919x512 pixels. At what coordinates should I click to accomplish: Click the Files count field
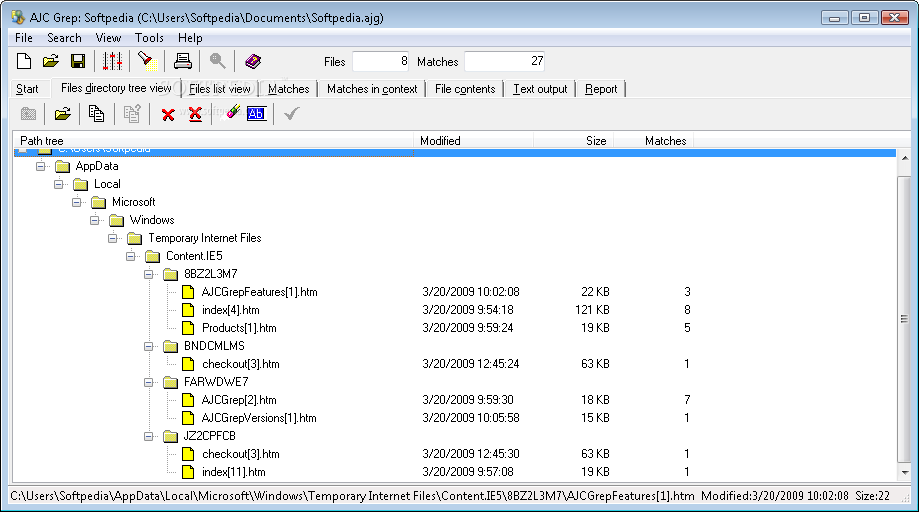click(380, 62)
